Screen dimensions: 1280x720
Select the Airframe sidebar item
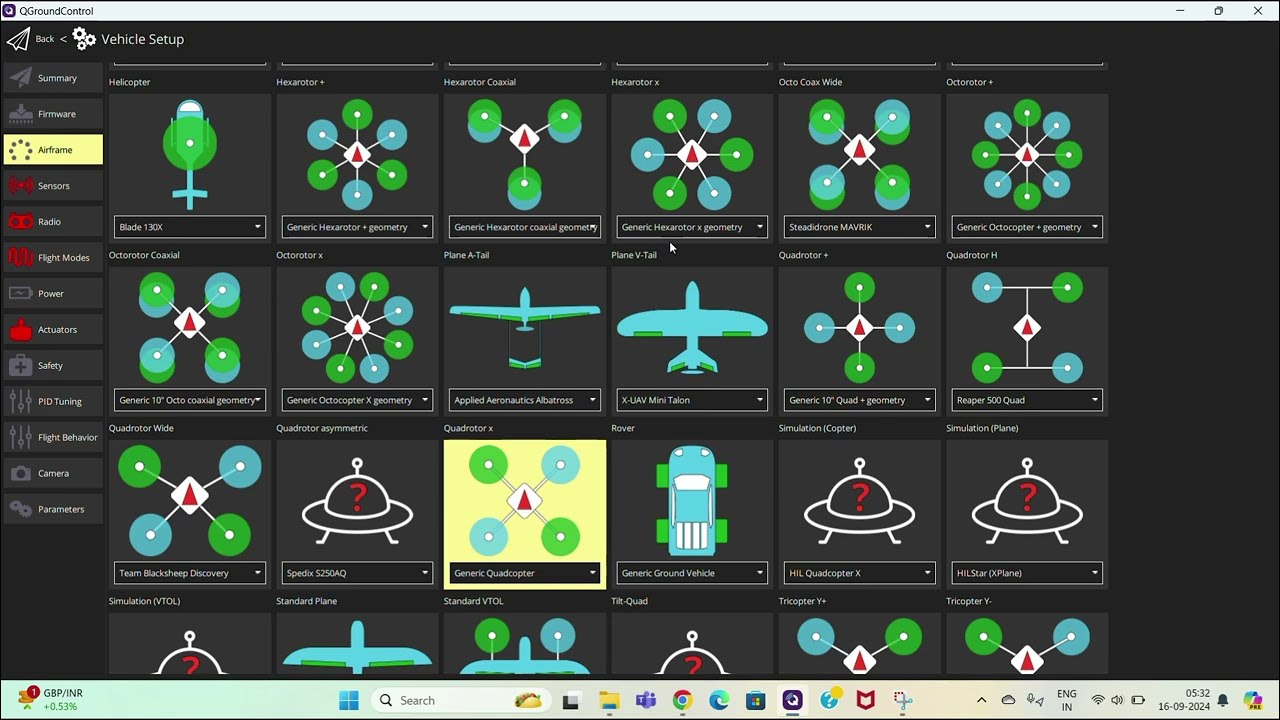tap(53, 150)
